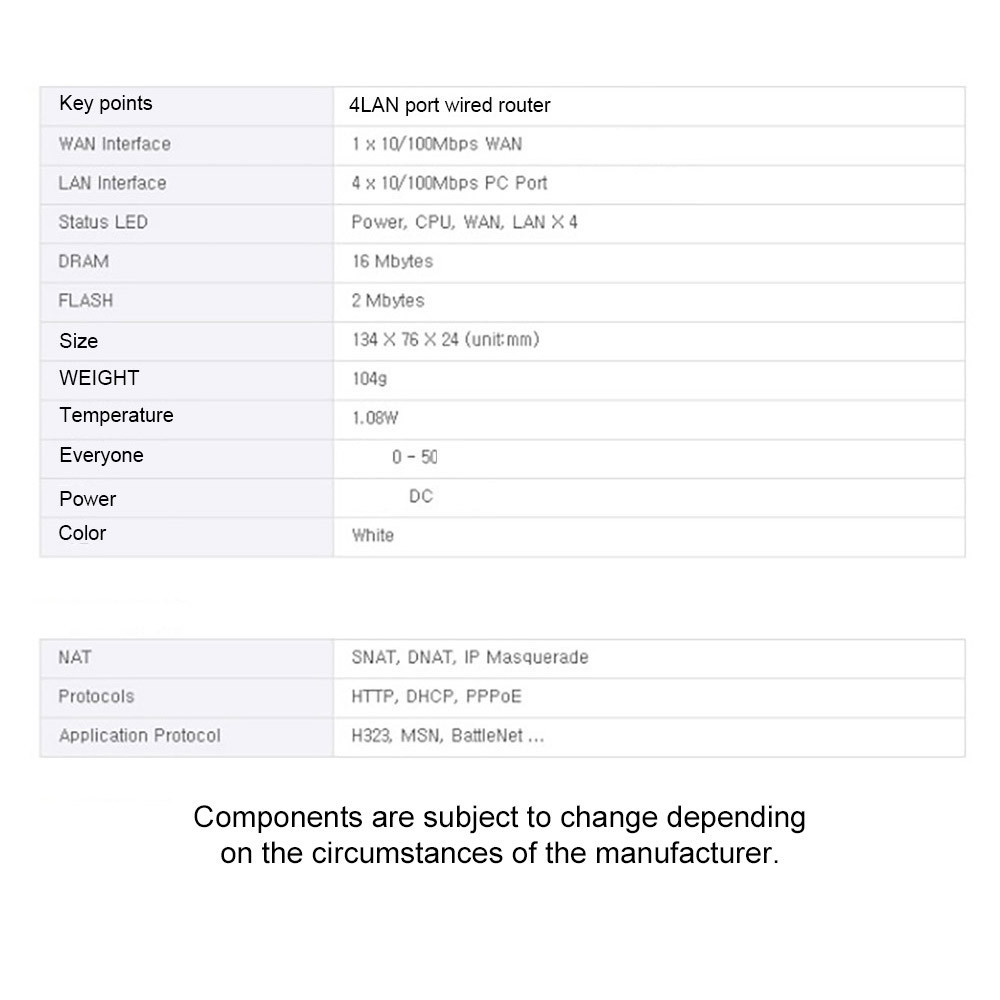Click the Everyone row label
The height and width of the screenshot is (1000, 1000).
coord(101,456)
